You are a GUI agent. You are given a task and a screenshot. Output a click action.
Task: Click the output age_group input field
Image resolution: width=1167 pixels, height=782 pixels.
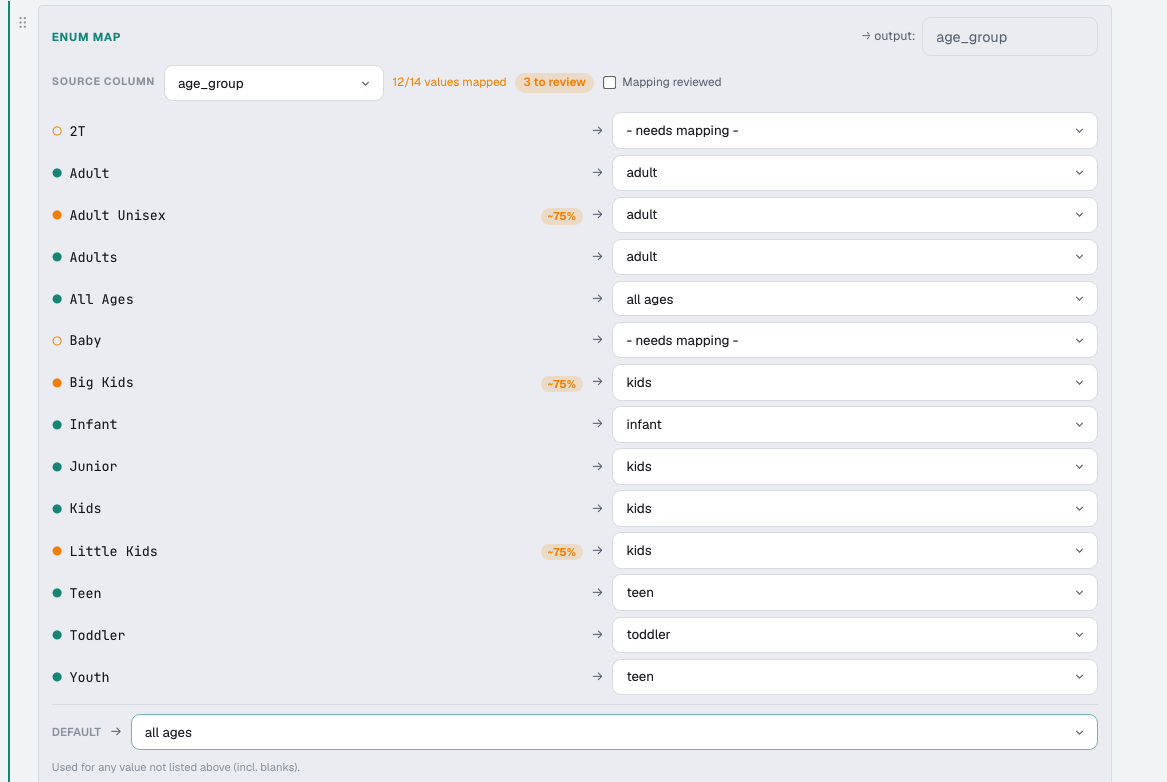pos(1009,37)
